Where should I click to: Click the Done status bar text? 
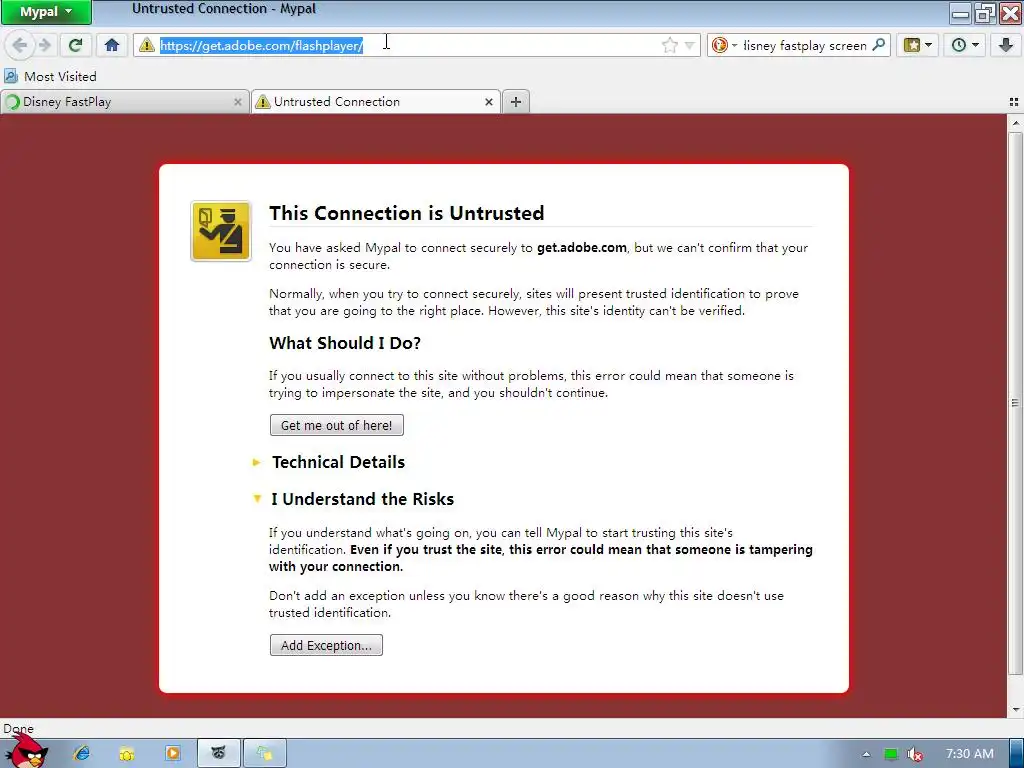coord(18,728)
